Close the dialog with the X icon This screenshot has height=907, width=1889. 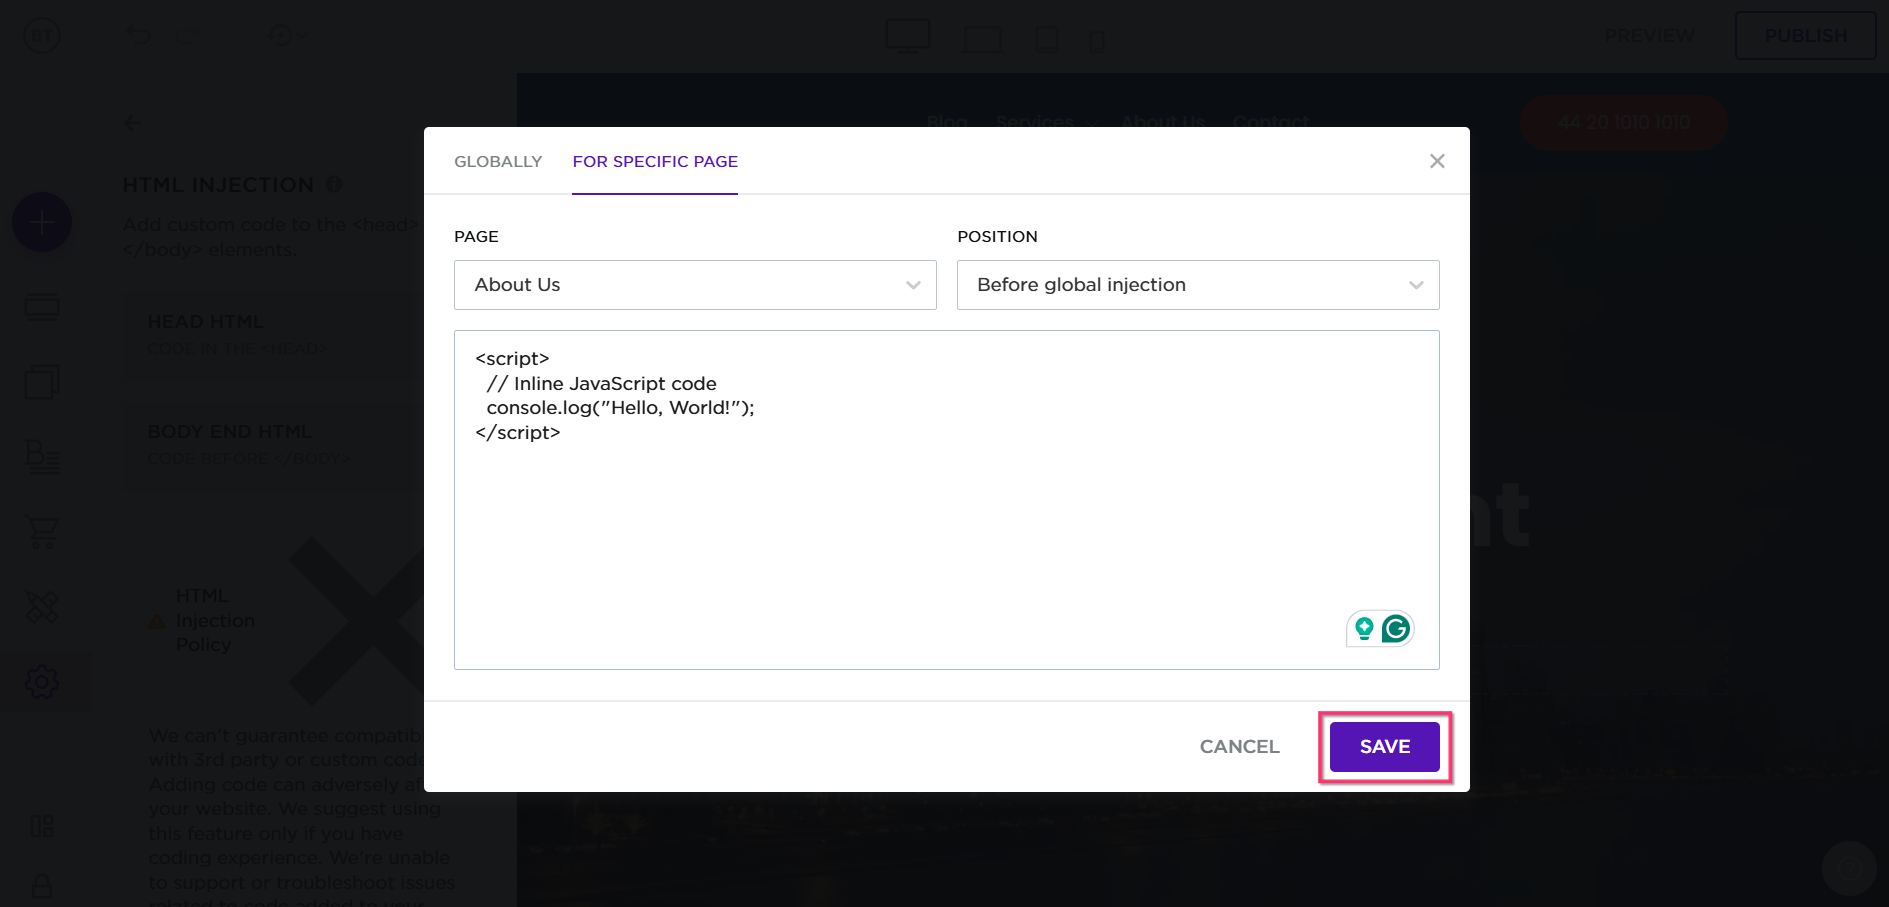tap(1437, 161)
